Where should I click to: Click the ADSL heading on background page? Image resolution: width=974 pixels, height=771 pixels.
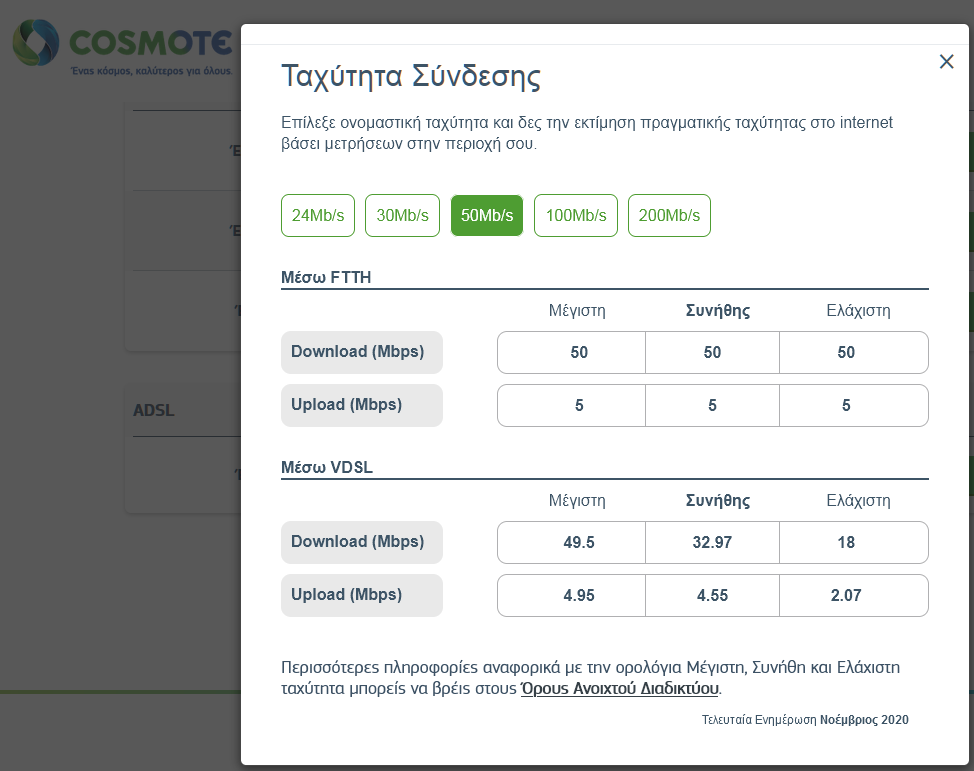coord(153,410)
